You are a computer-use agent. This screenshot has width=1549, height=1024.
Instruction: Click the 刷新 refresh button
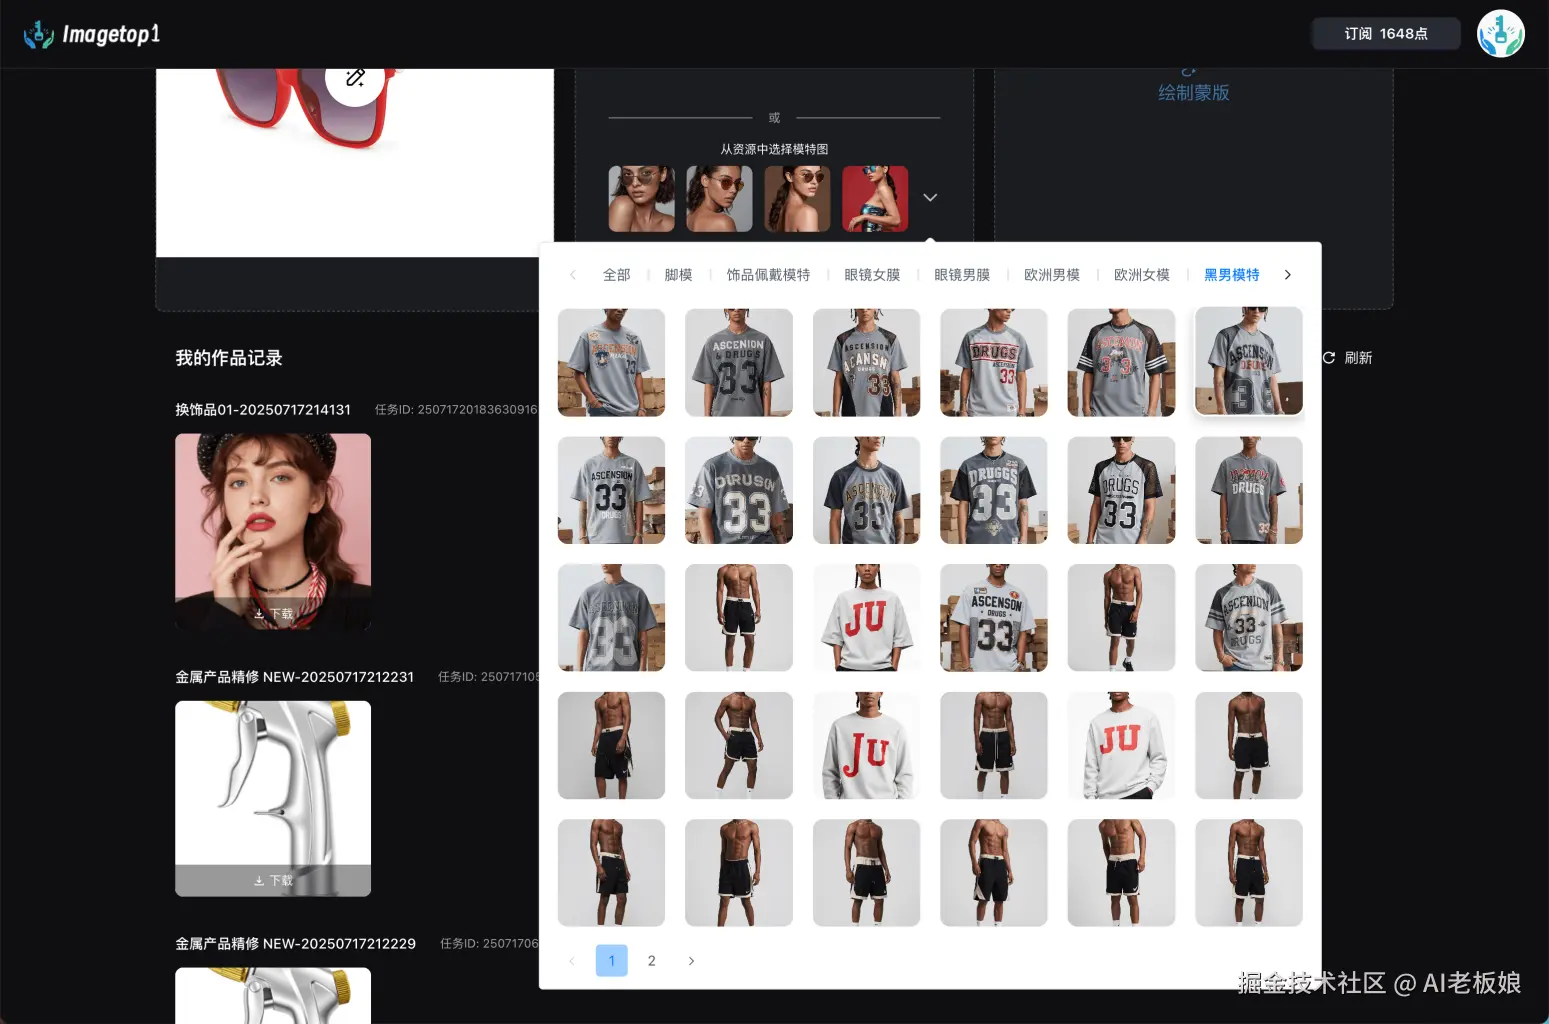pos(1348,358)
